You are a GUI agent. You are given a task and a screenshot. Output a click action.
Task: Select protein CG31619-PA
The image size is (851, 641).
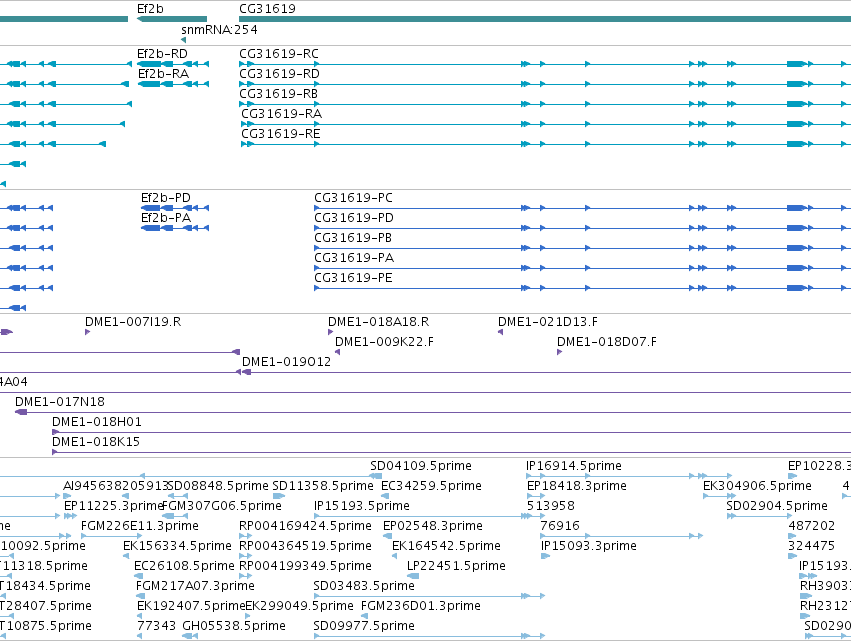(x=354, y=258)
